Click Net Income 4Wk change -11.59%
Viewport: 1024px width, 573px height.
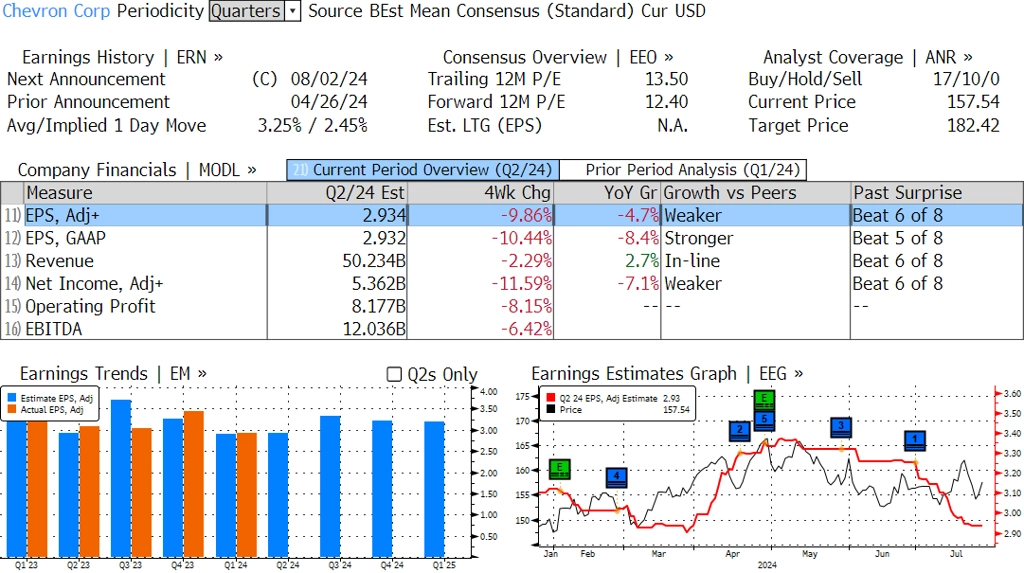pos(522,284)
